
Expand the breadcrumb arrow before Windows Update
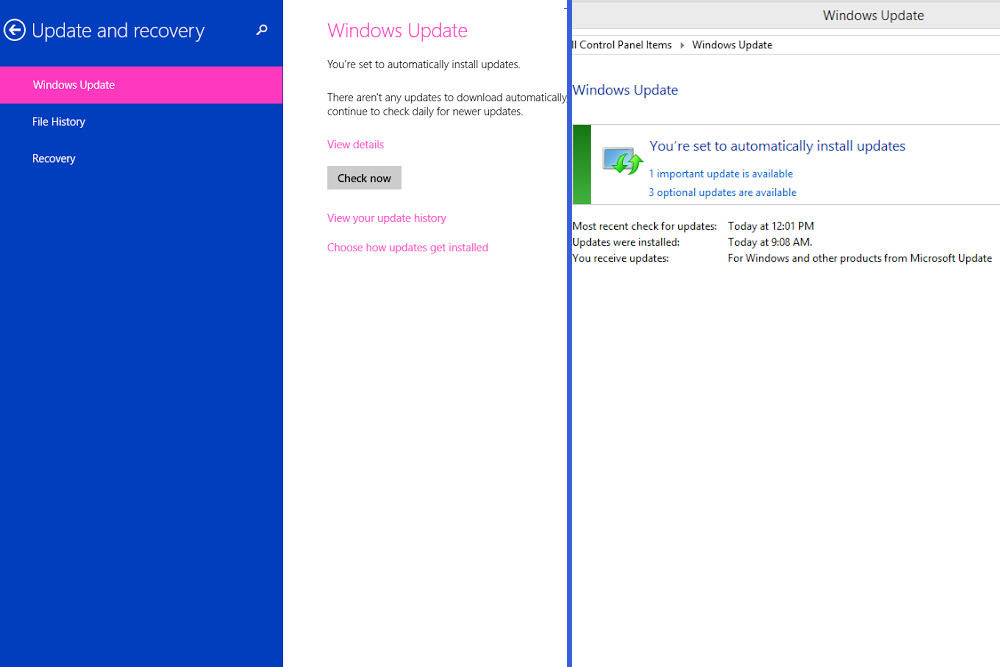click(682, 45)
